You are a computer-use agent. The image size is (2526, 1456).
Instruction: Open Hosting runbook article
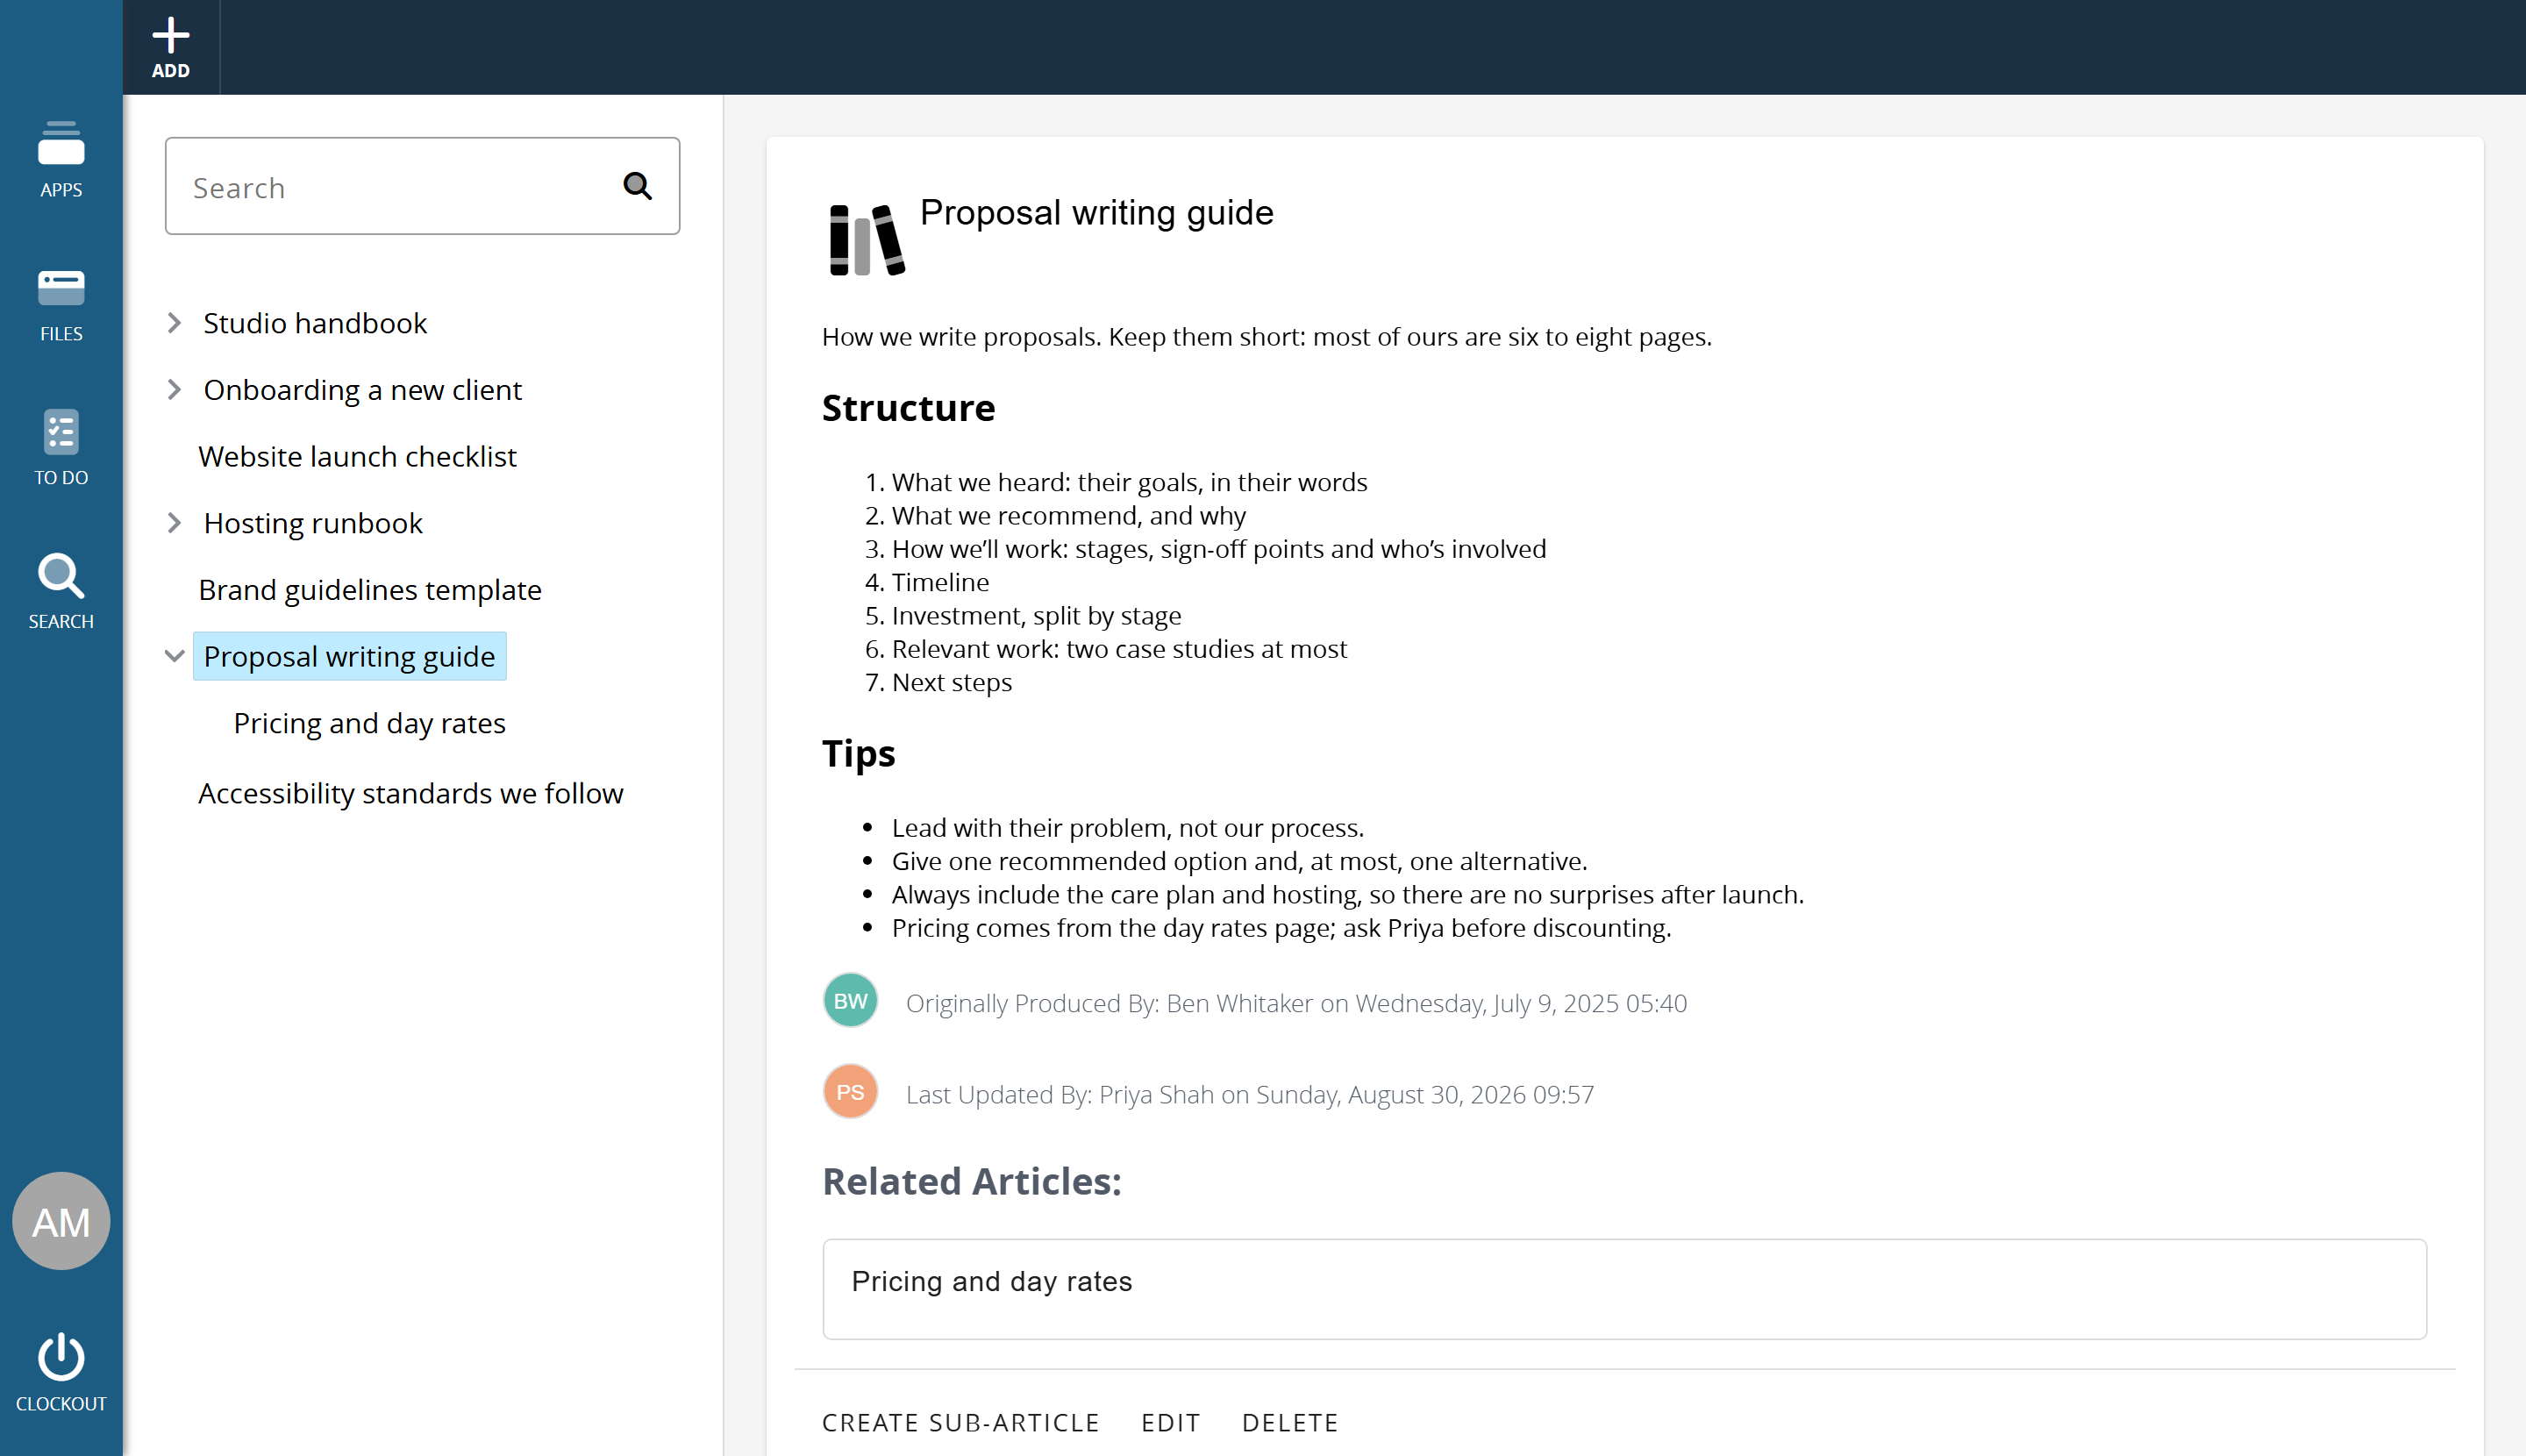coord(313,523)
